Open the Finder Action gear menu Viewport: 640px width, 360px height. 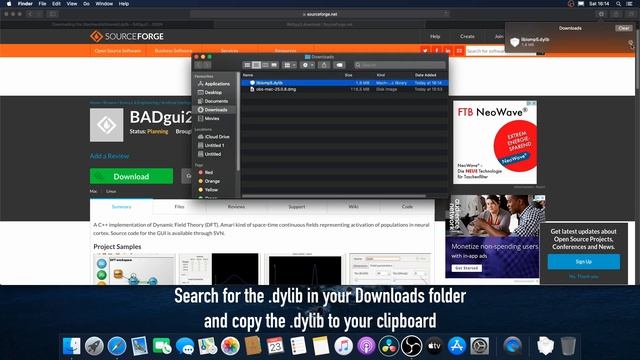coord(307,65)
